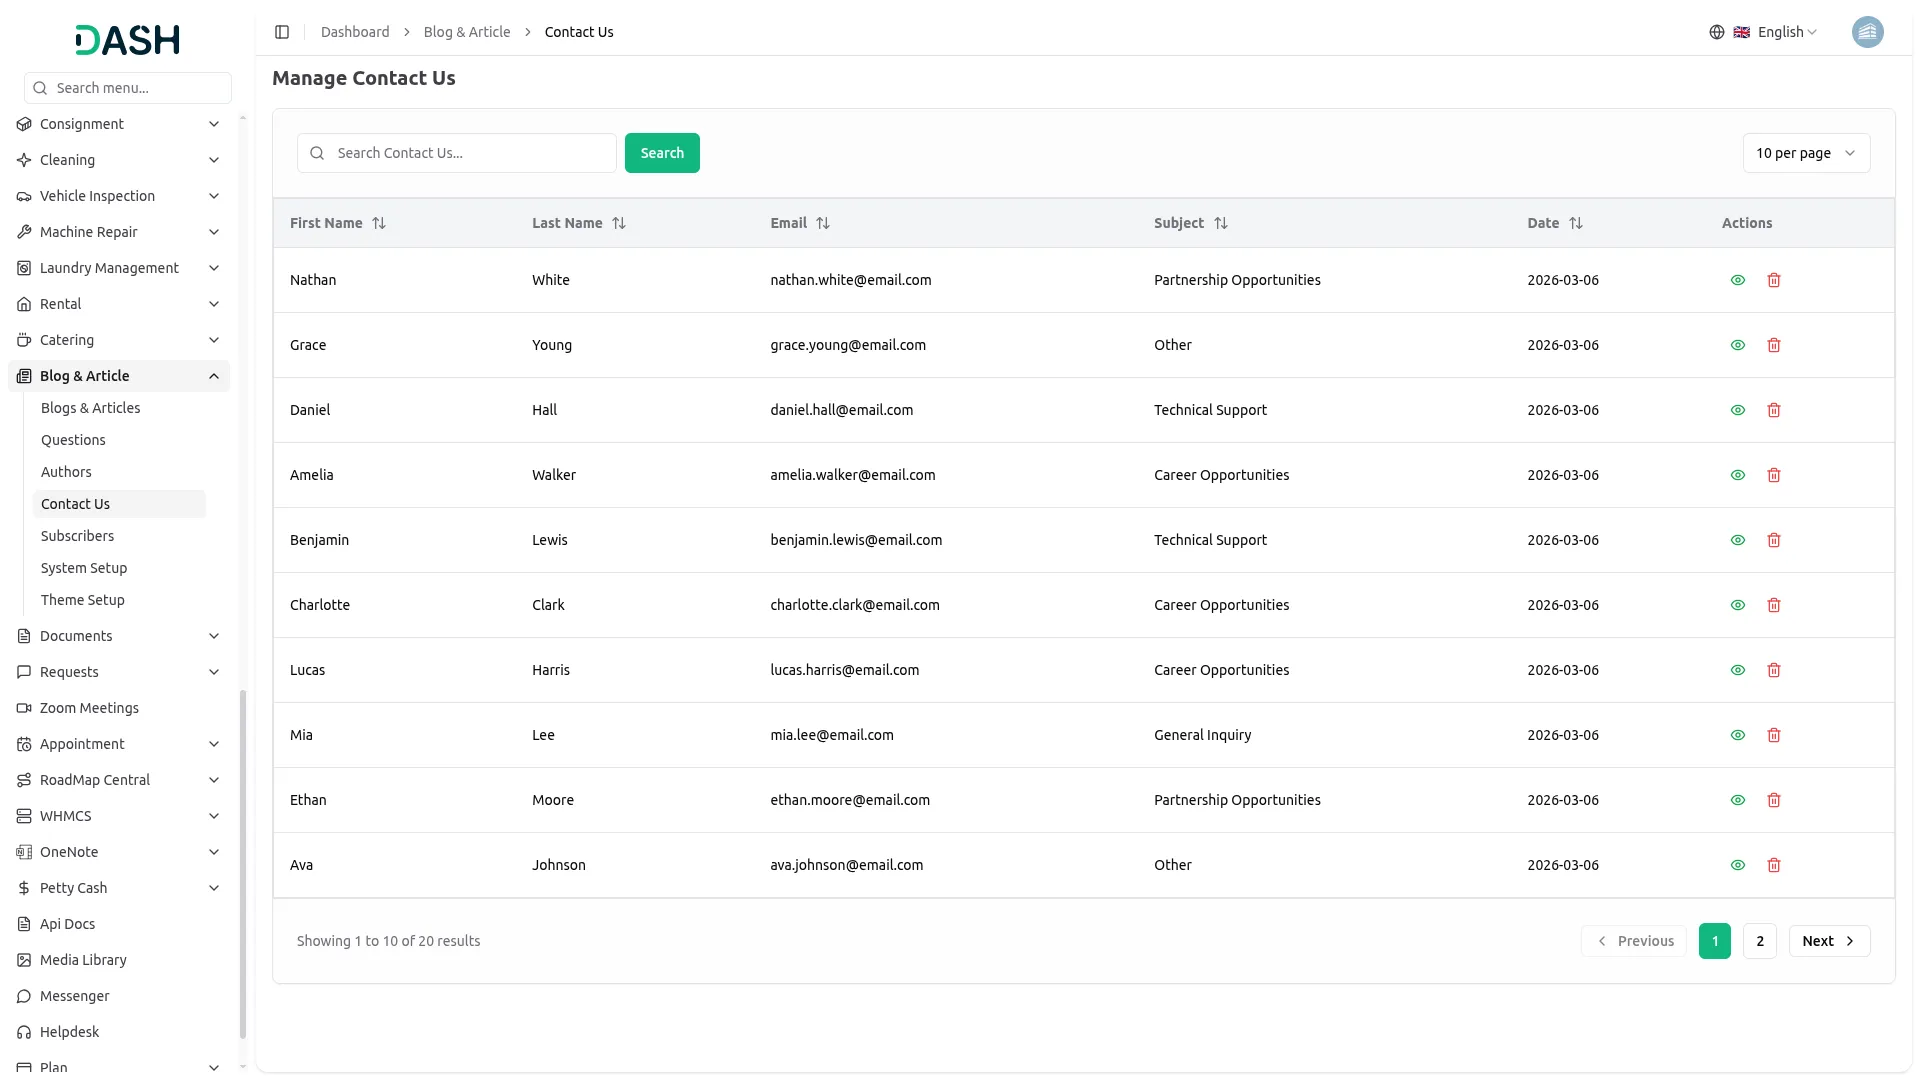Sort by First Name column arrows
Image resolution: width=1920 pixels, height=1080 pixels.
pyautogui.click(x=379, y=223)
